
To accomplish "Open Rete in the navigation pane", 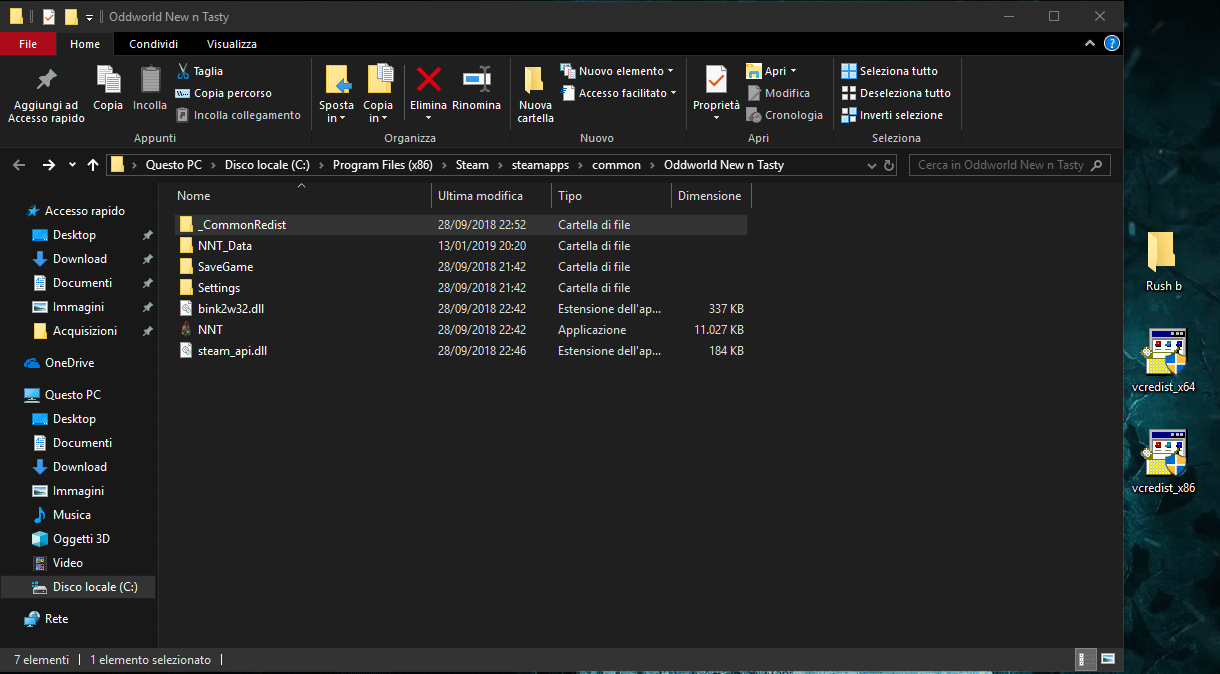I will click(47, 619).
